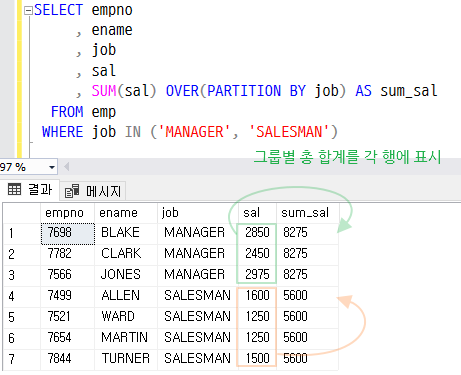
Task: Click cell 7654 in empno column
Action: click(x=68, y=338)
